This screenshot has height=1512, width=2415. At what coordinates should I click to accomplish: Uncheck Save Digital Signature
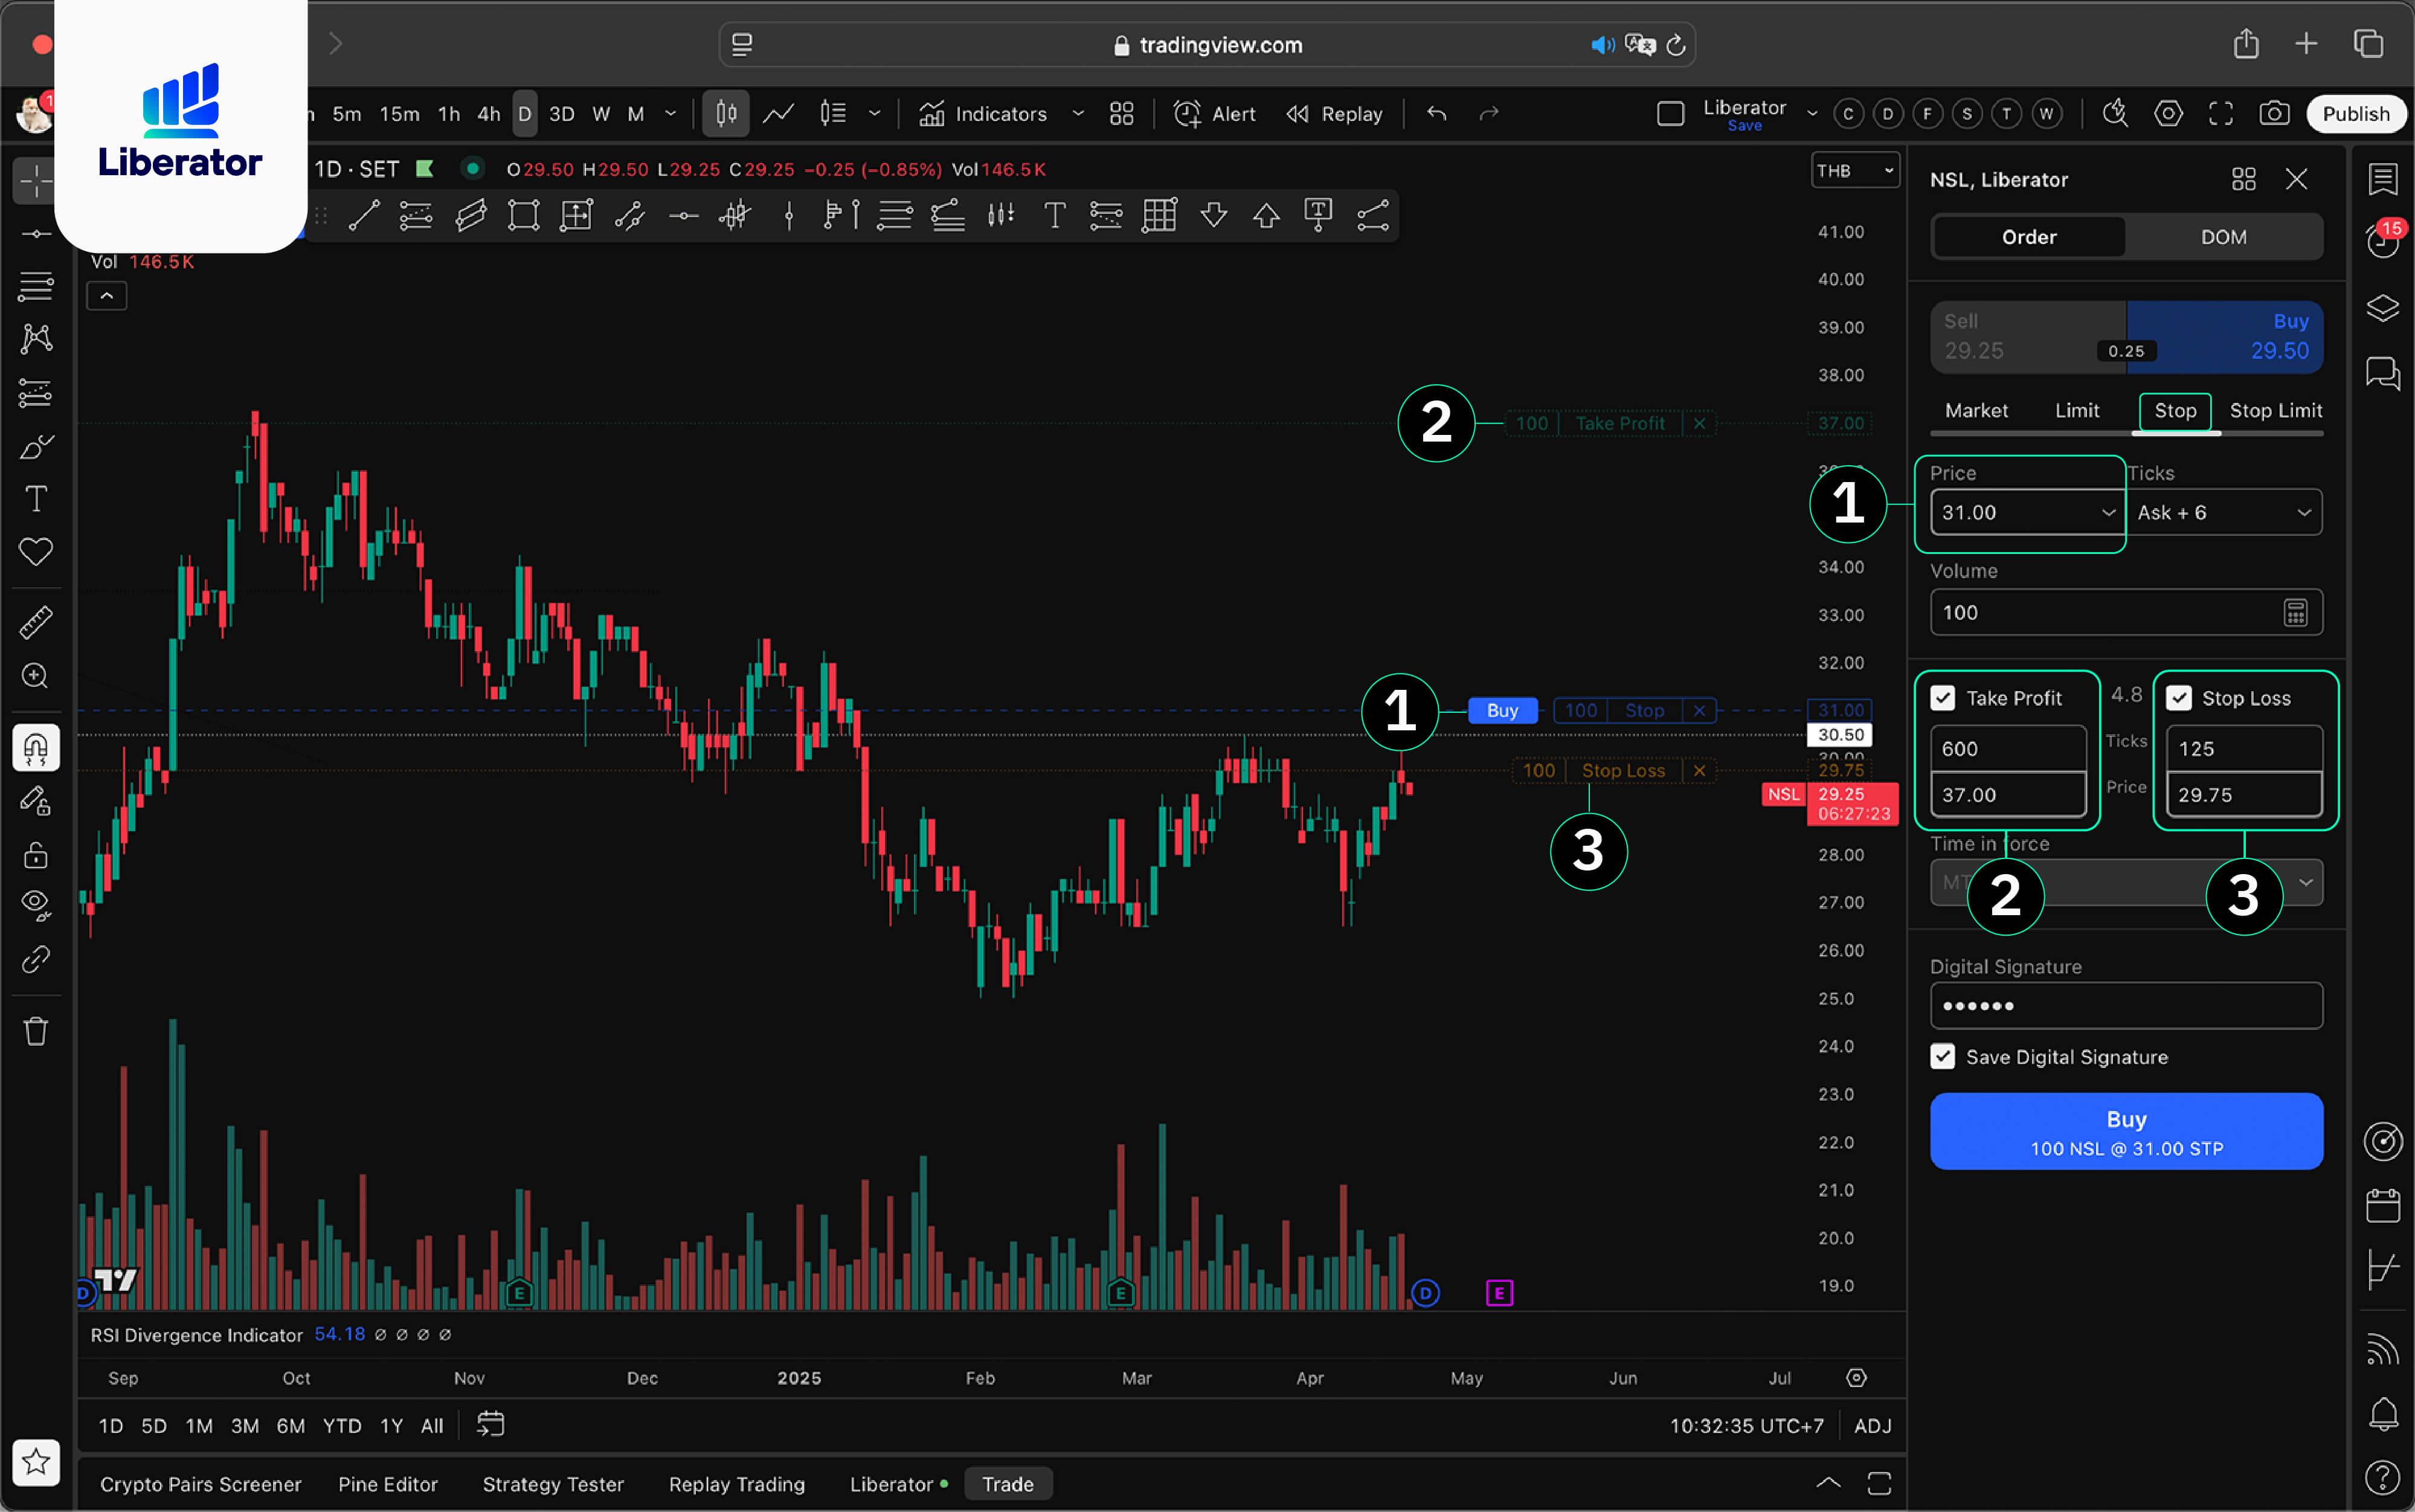click(x=1942, y=1057)
